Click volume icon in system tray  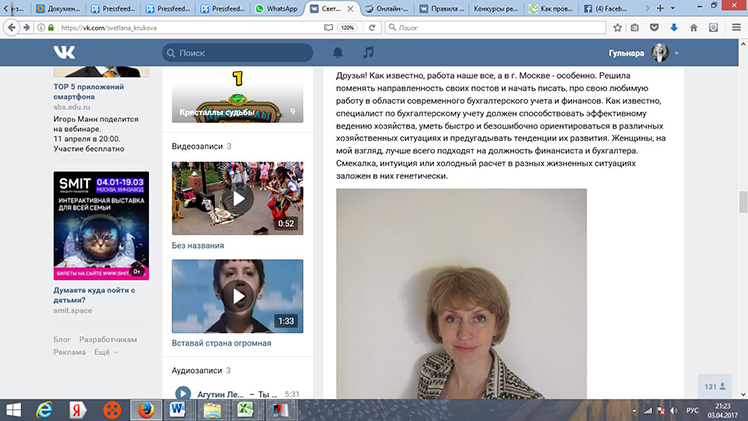point(674,411)
